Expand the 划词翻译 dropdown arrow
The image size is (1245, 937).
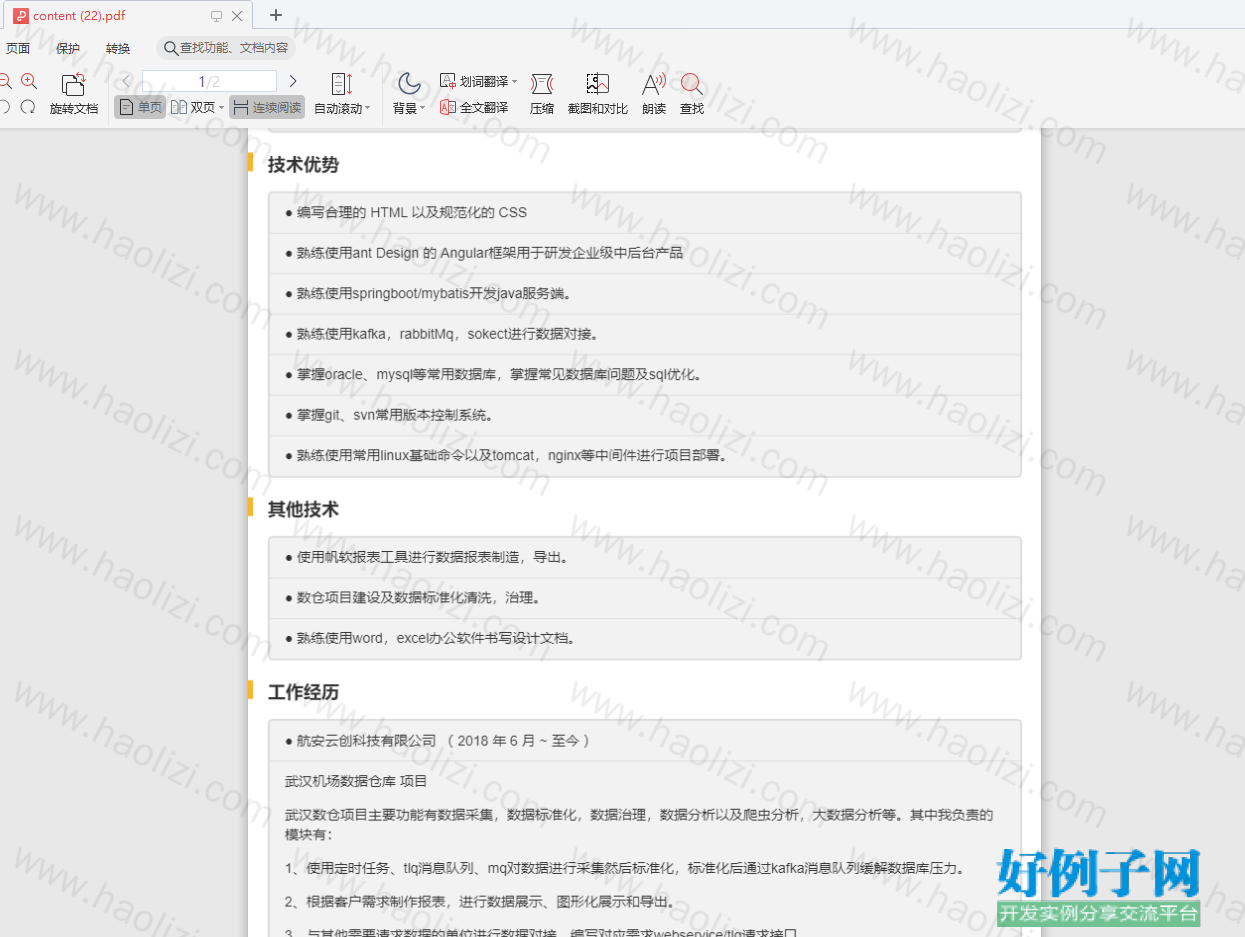point(515,82)
